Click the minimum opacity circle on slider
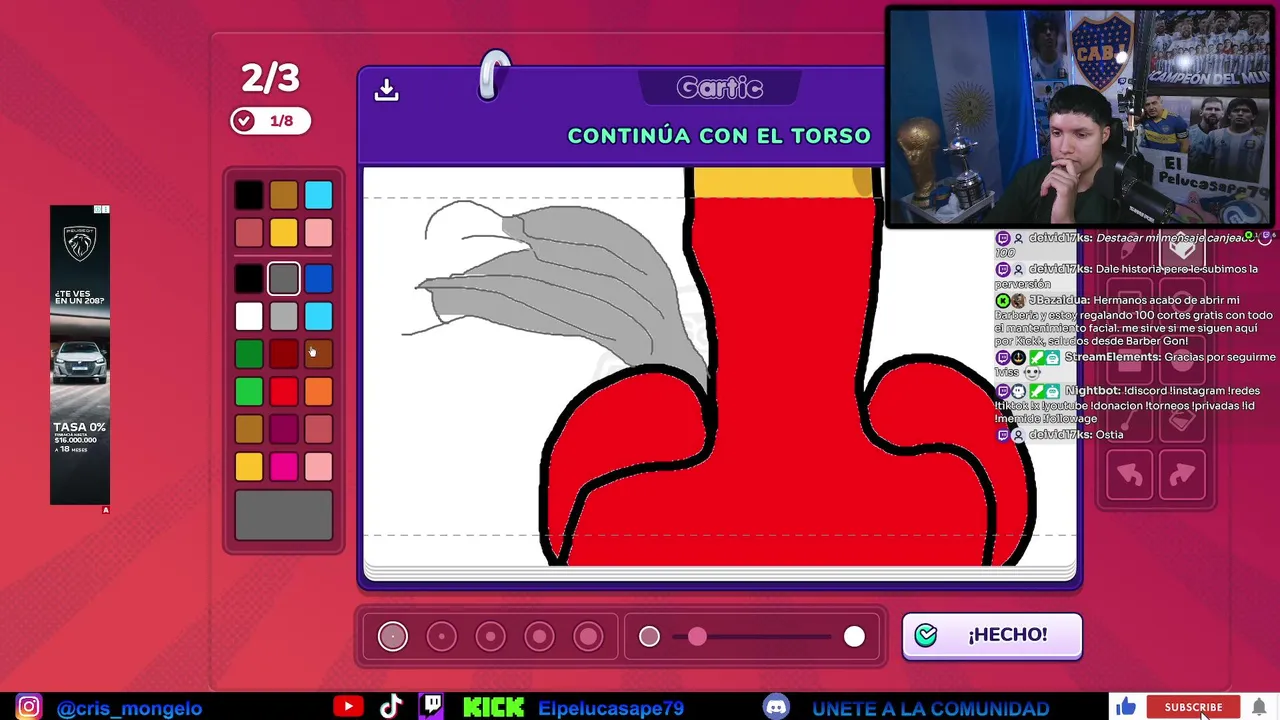Viewport: 1280px width, 720px height. (x=649, y=636)
